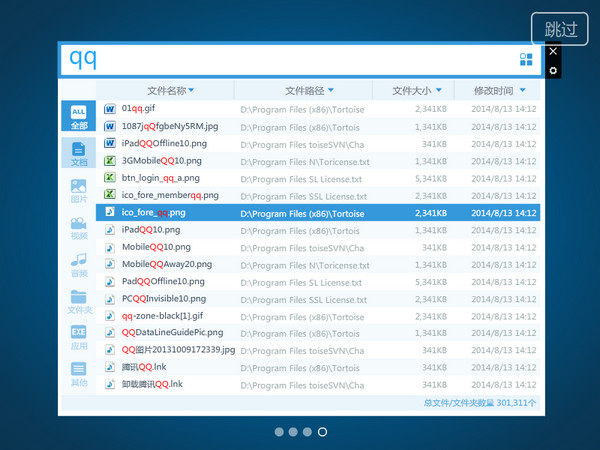Select the first page indicator dot
The height and width of the screenshot is (450, 600).
coord(279,432)
